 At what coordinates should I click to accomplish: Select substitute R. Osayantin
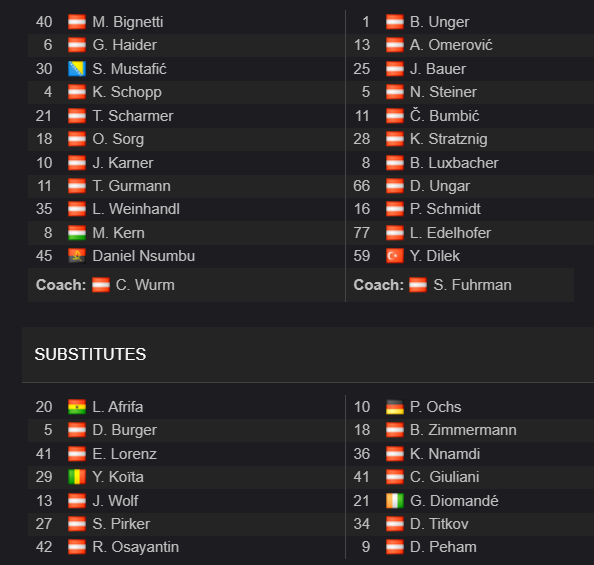[x=136, y=547]
